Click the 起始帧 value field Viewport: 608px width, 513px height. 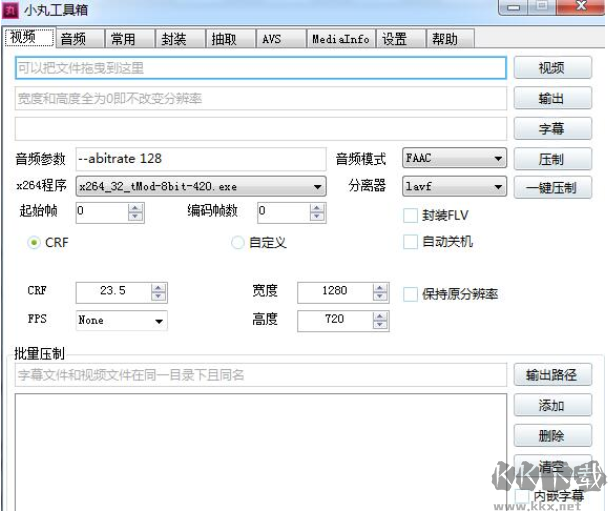click(102, 212)
